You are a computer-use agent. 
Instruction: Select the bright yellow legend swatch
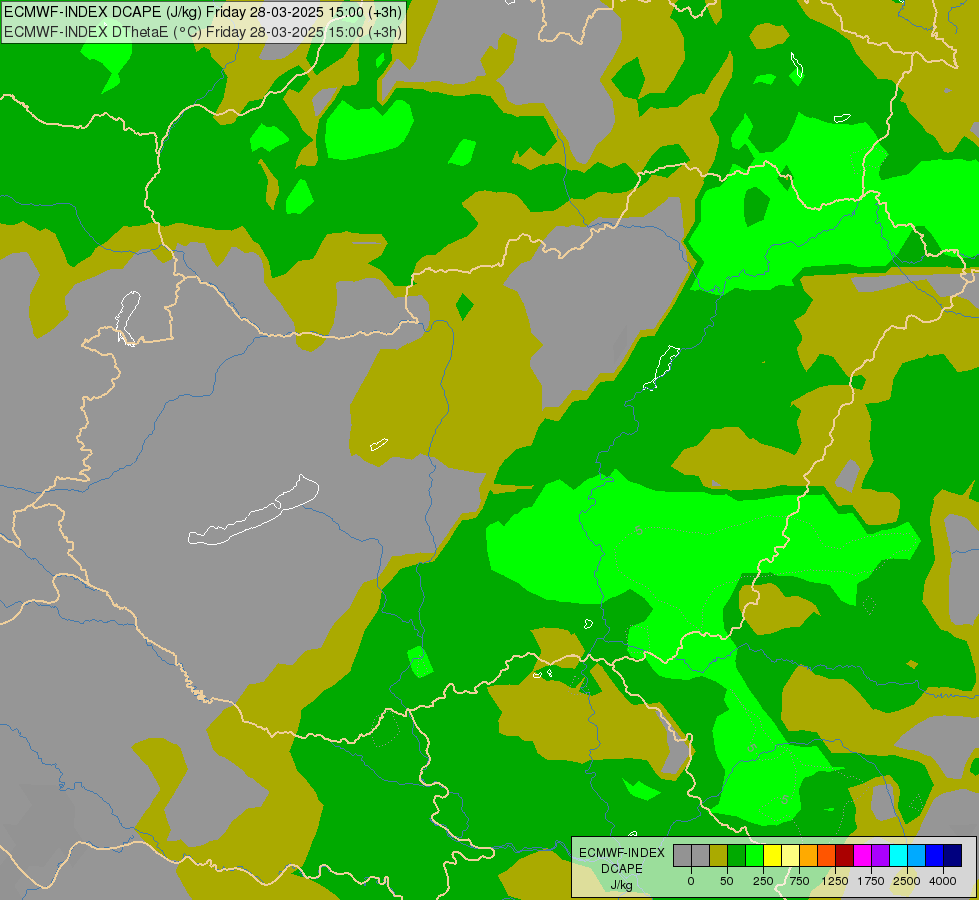[773, 855]
